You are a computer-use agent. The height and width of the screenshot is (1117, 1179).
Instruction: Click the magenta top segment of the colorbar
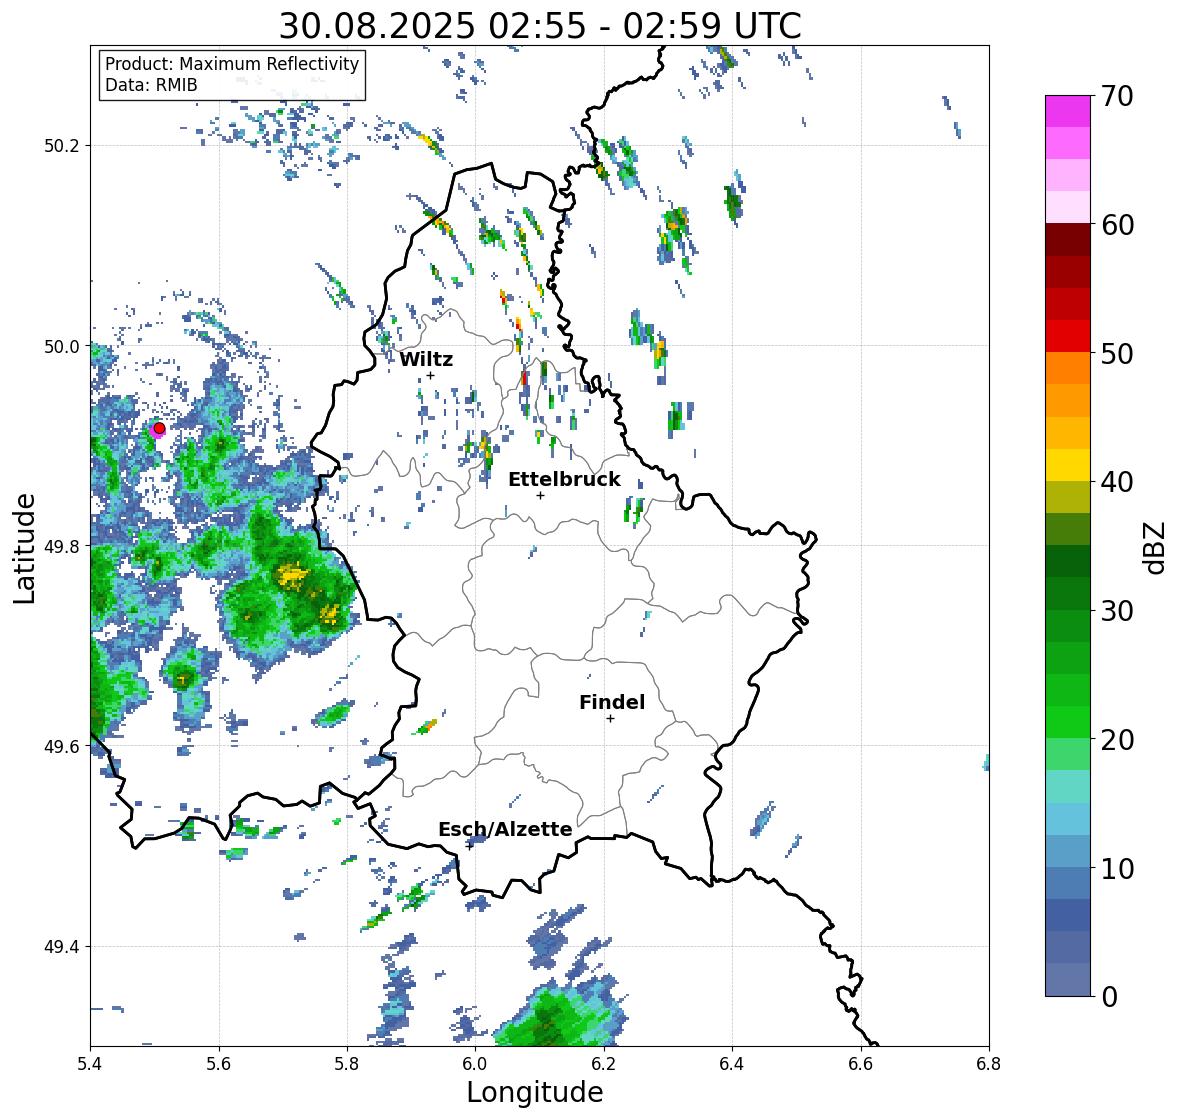click(x=1068, y=111)
